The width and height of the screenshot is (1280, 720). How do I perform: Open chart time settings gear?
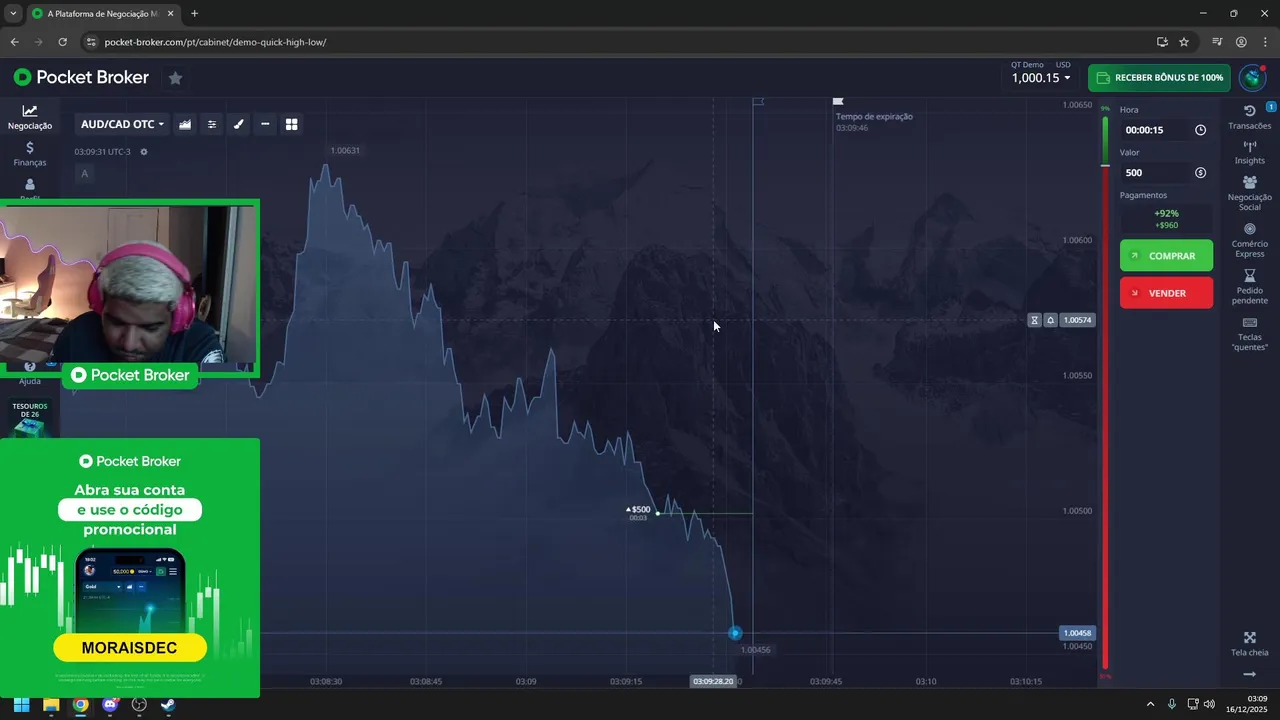144,152
